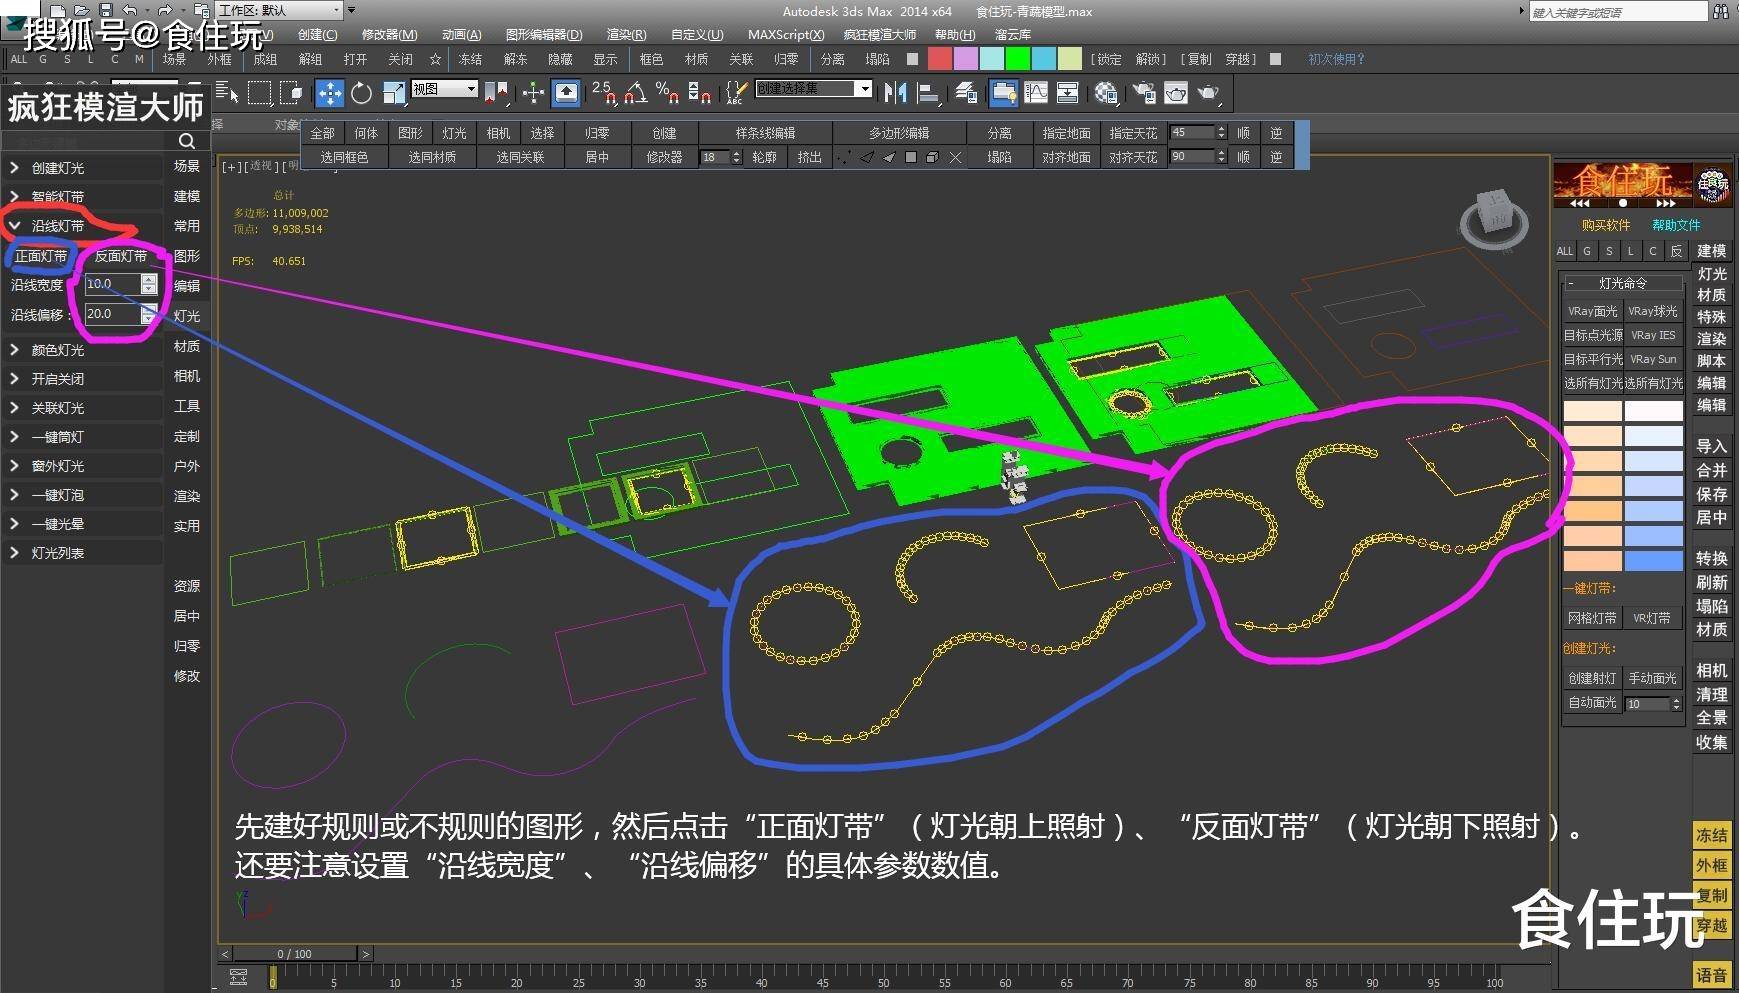Click the Edit Named Selection Sets icon
This screenshot has height=993, width=1739.
point(736,93)
